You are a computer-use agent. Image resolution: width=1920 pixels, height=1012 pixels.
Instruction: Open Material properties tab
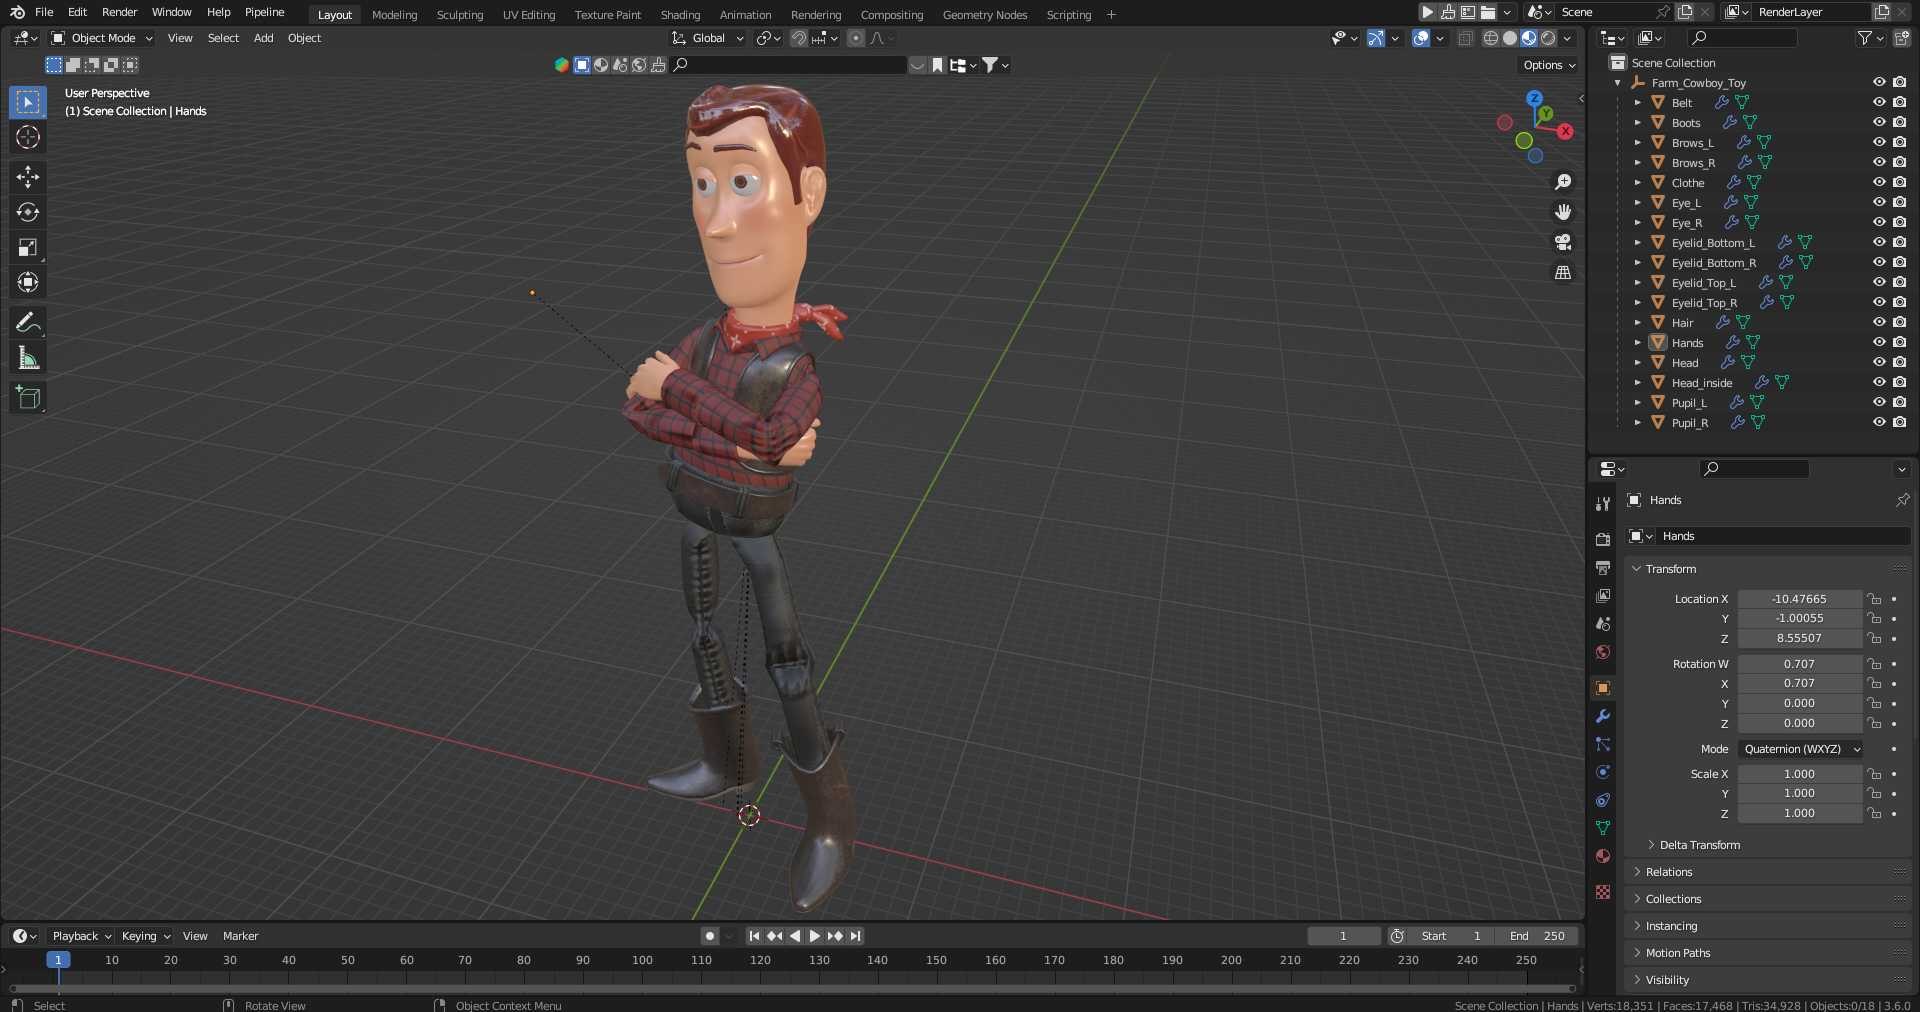[x=1603, y=856]
